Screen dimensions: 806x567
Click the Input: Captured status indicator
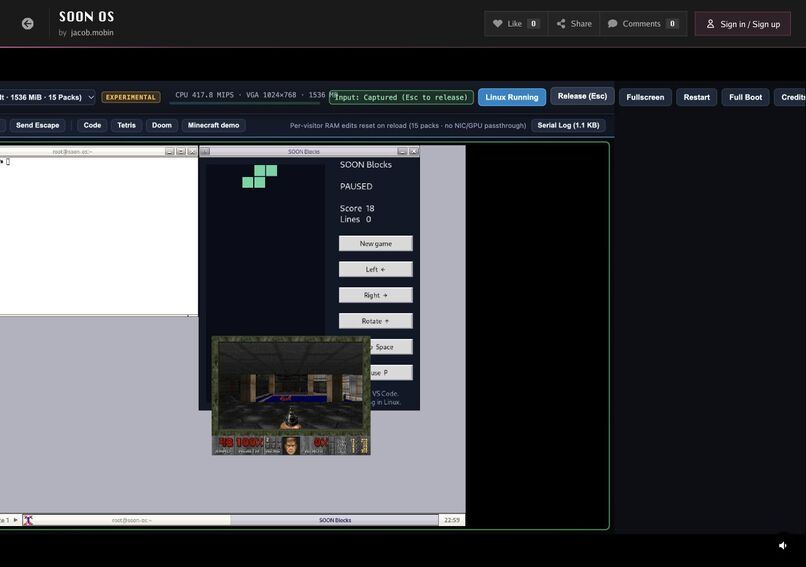401,97
